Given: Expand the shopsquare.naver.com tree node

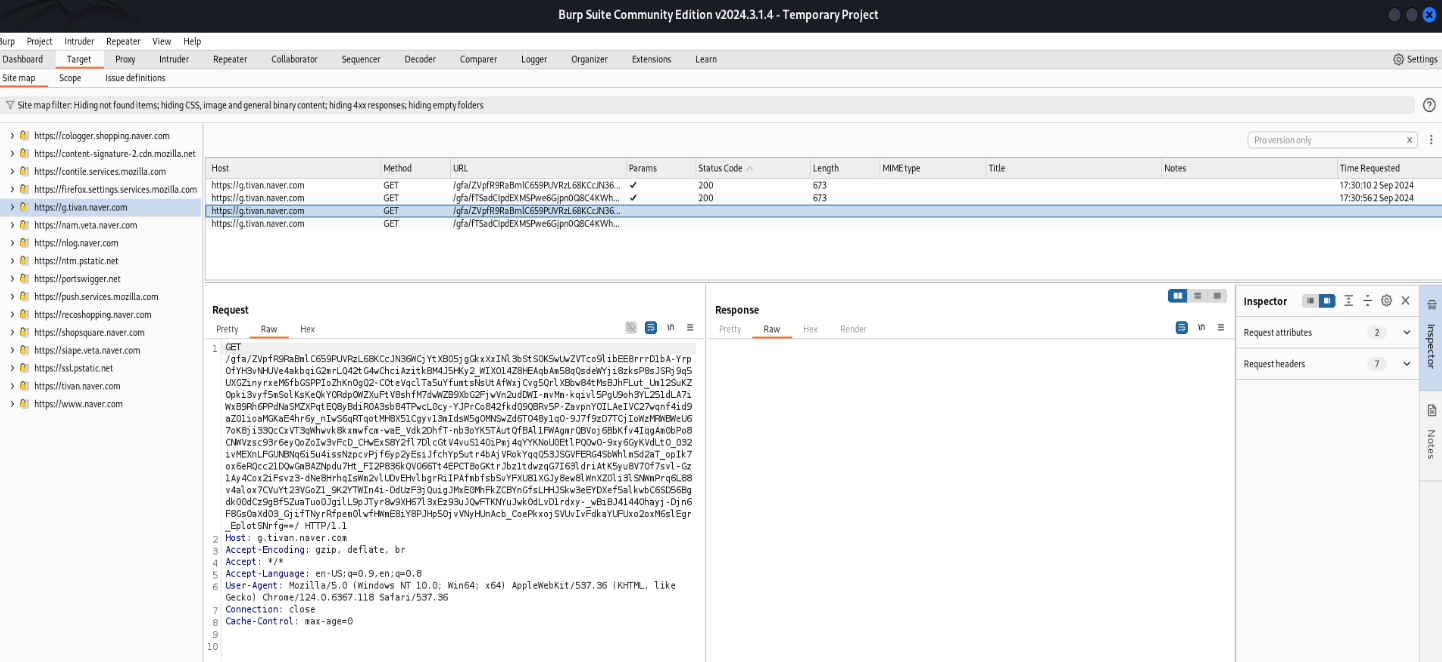Looking at the screenshot, I should pos(12,332).
